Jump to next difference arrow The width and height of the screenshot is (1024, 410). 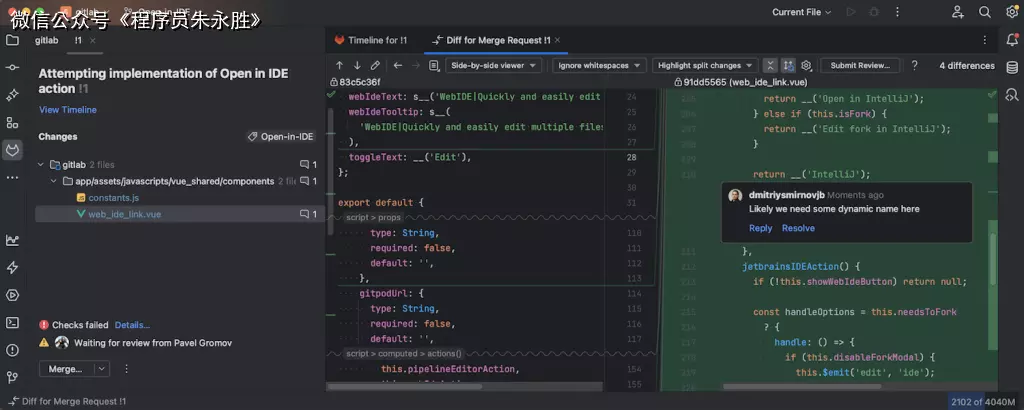(x=357, y=65)
